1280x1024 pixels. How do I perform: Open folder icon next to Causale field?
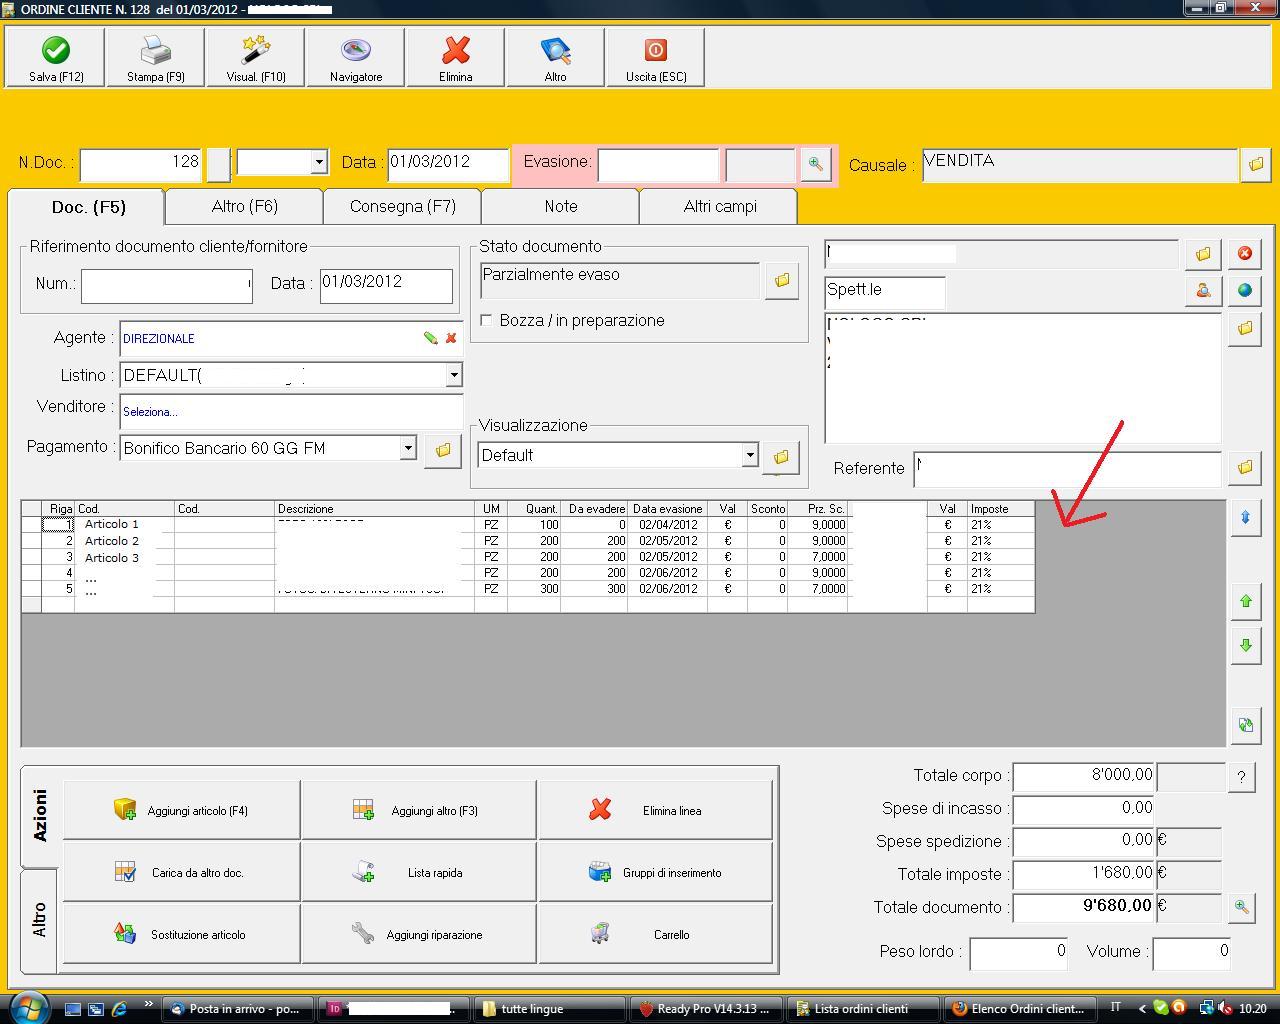click(x=1256, y=164)
